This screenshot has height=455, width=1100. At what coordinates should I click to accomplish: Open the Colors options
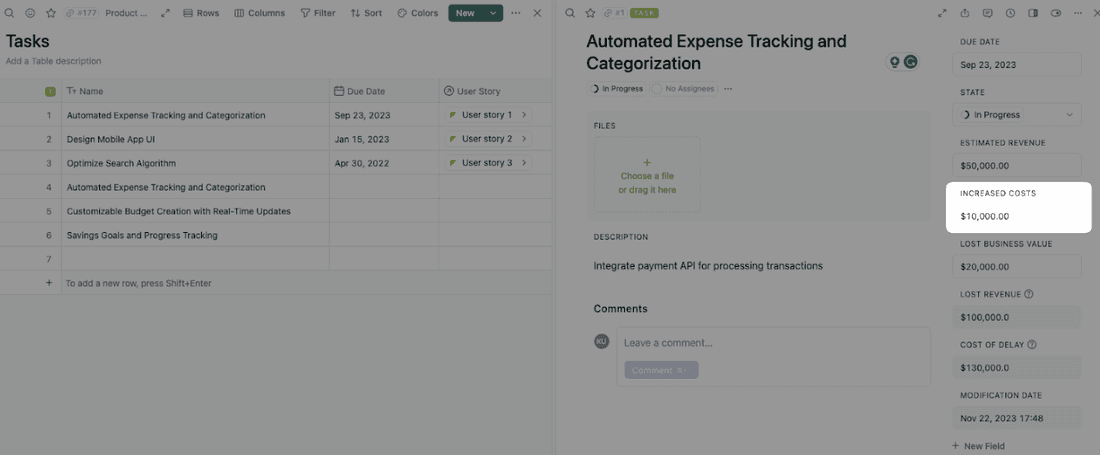tap(417, 13)
